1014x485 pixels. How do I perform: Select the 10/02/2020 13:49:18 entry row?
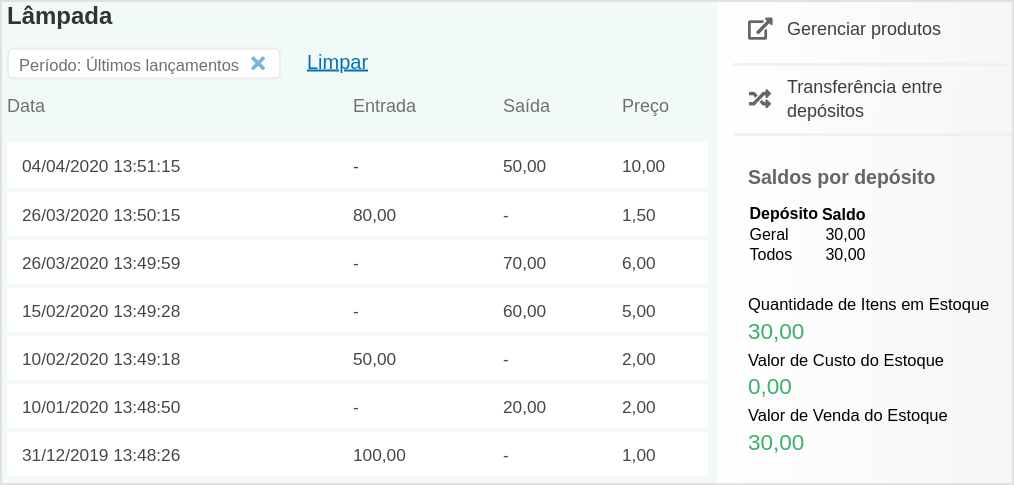tap(357, 358)
